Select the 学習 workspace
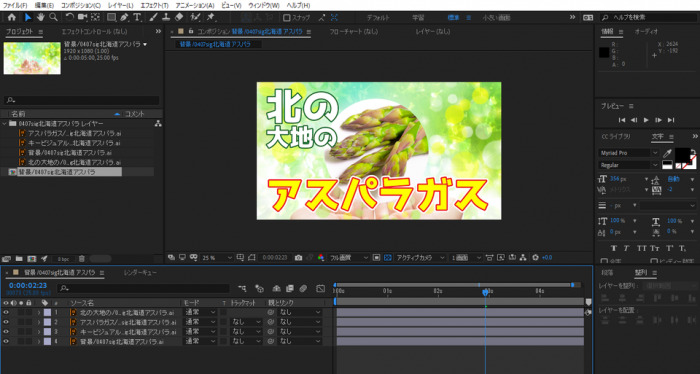Screen dimensions: 700x374 418,18
